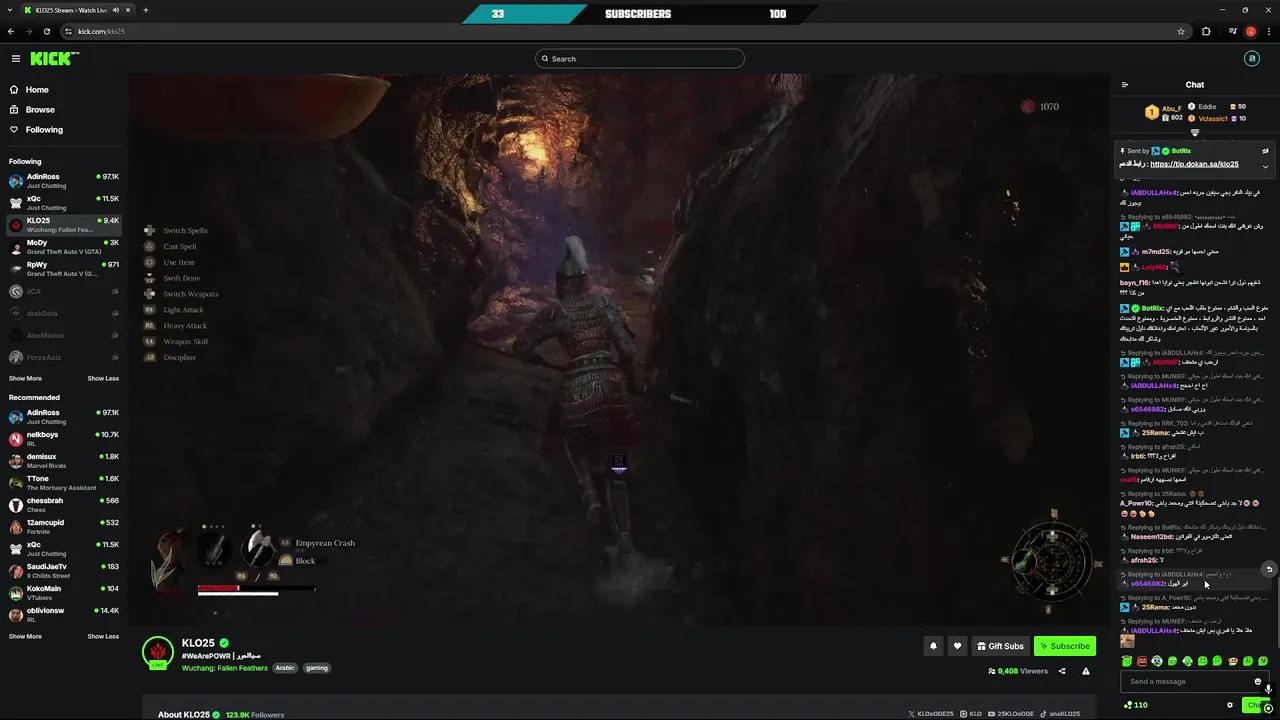Image resolution: width=1280 pixels, height=720 pixels.
Task: Open the hamburger menu beside Kick logo
Action: point(15,59)
